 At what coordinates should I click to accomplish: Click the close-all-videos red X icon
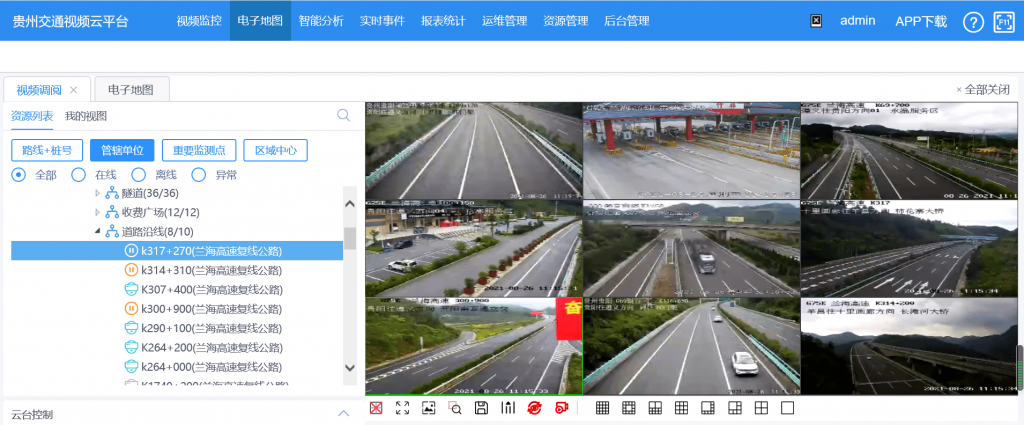[376, 408]
